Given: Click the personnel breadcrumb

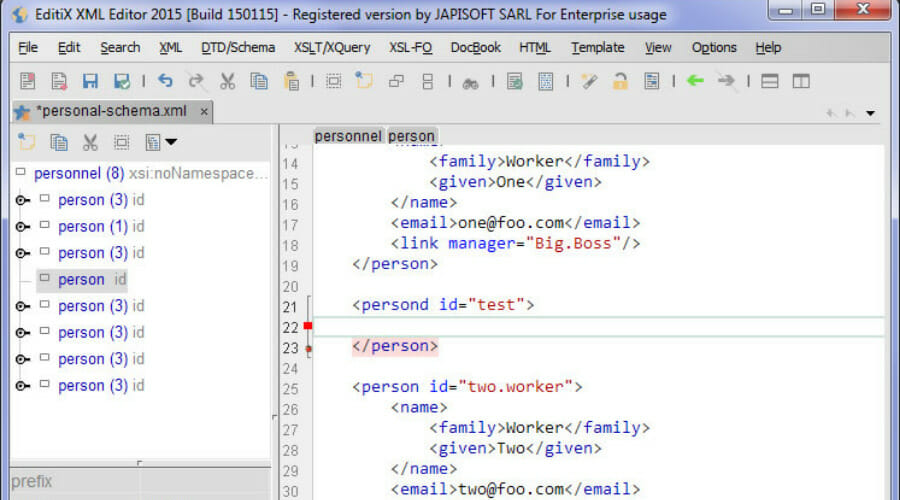Looking at the screenshot, I should click(x=348, y=136).
